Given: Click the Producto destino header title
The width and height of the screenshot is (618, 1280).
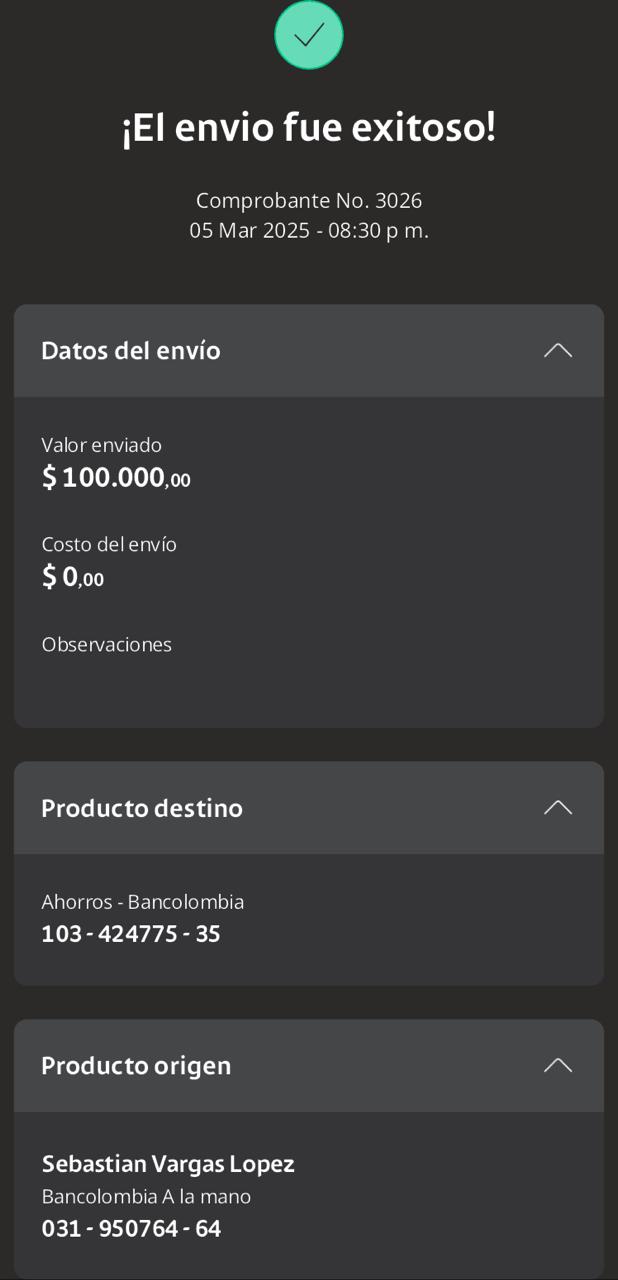Looking at the screenshot, I should coord(142,808).
